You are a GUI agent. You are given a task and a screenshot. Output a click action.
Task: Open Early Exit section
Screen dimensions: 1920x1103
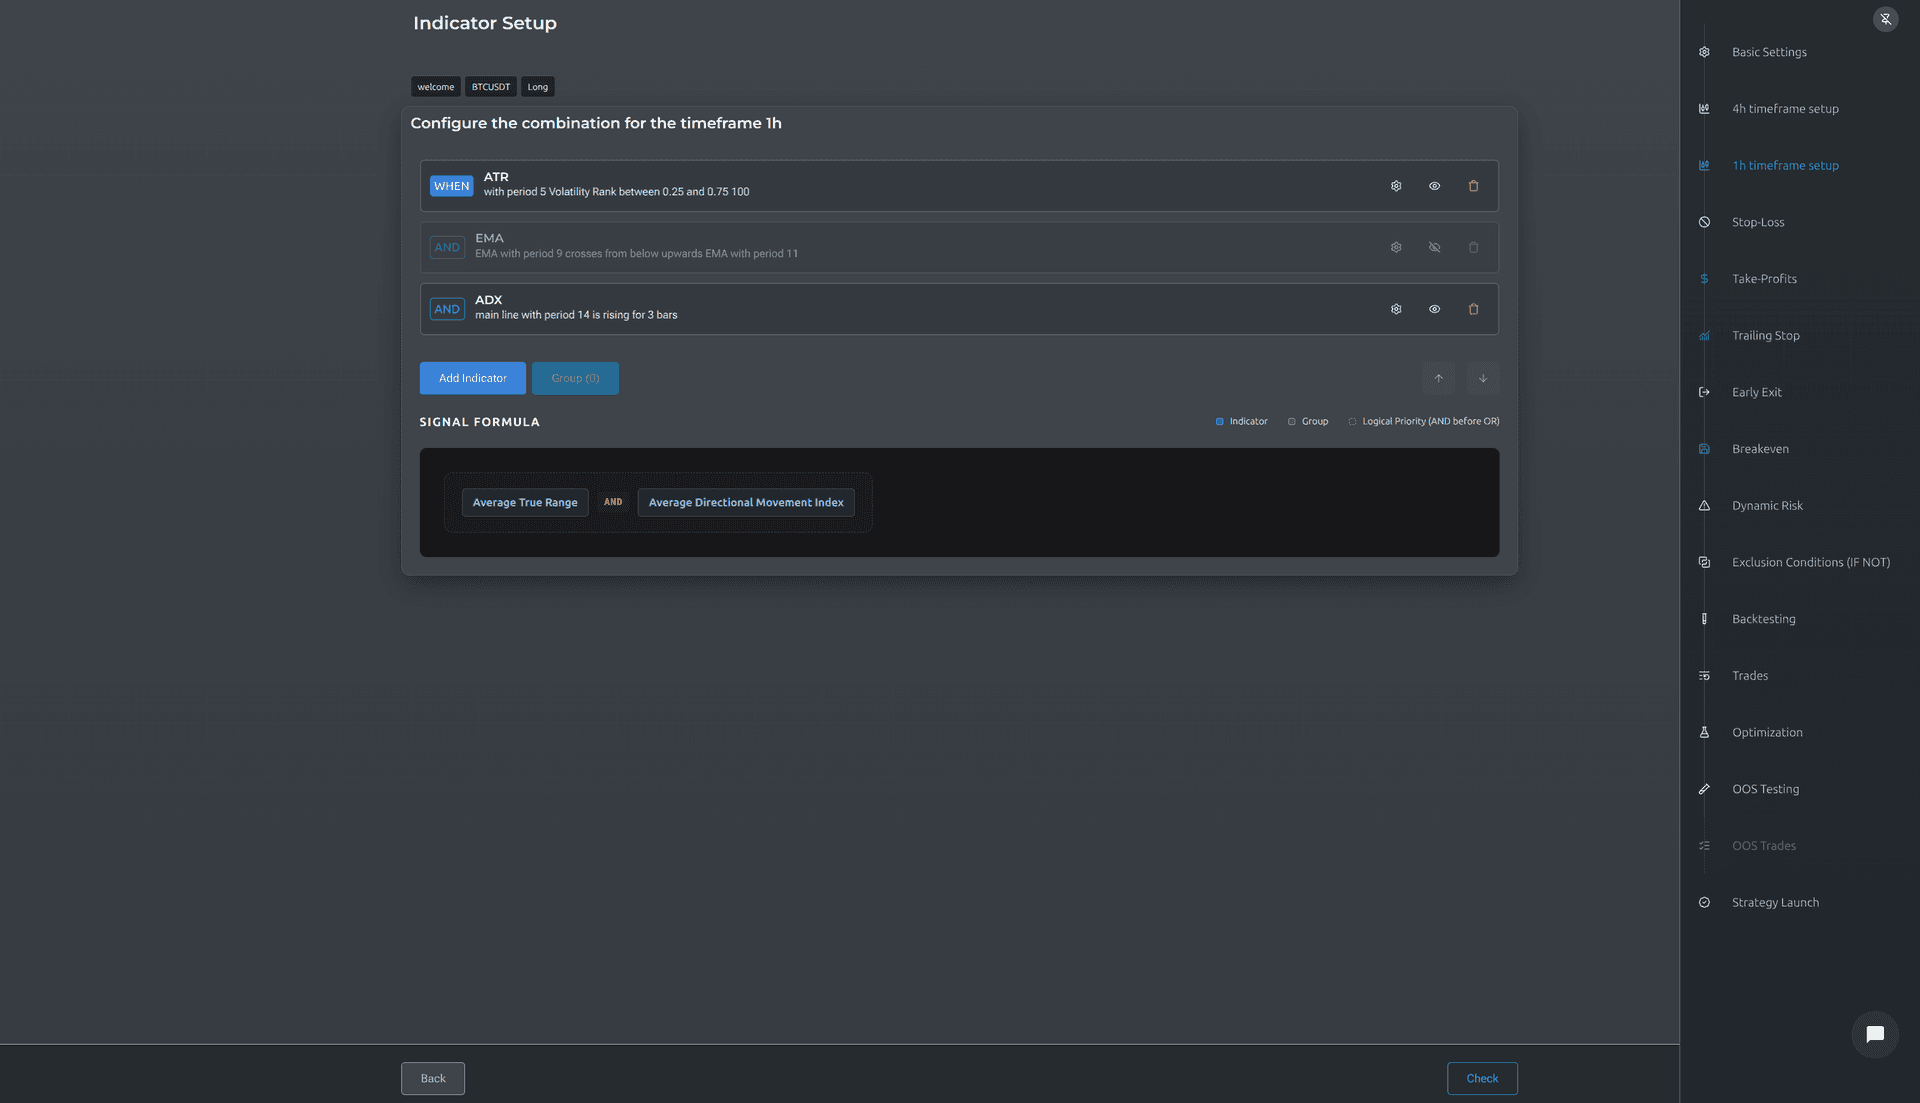(1757, 392)
